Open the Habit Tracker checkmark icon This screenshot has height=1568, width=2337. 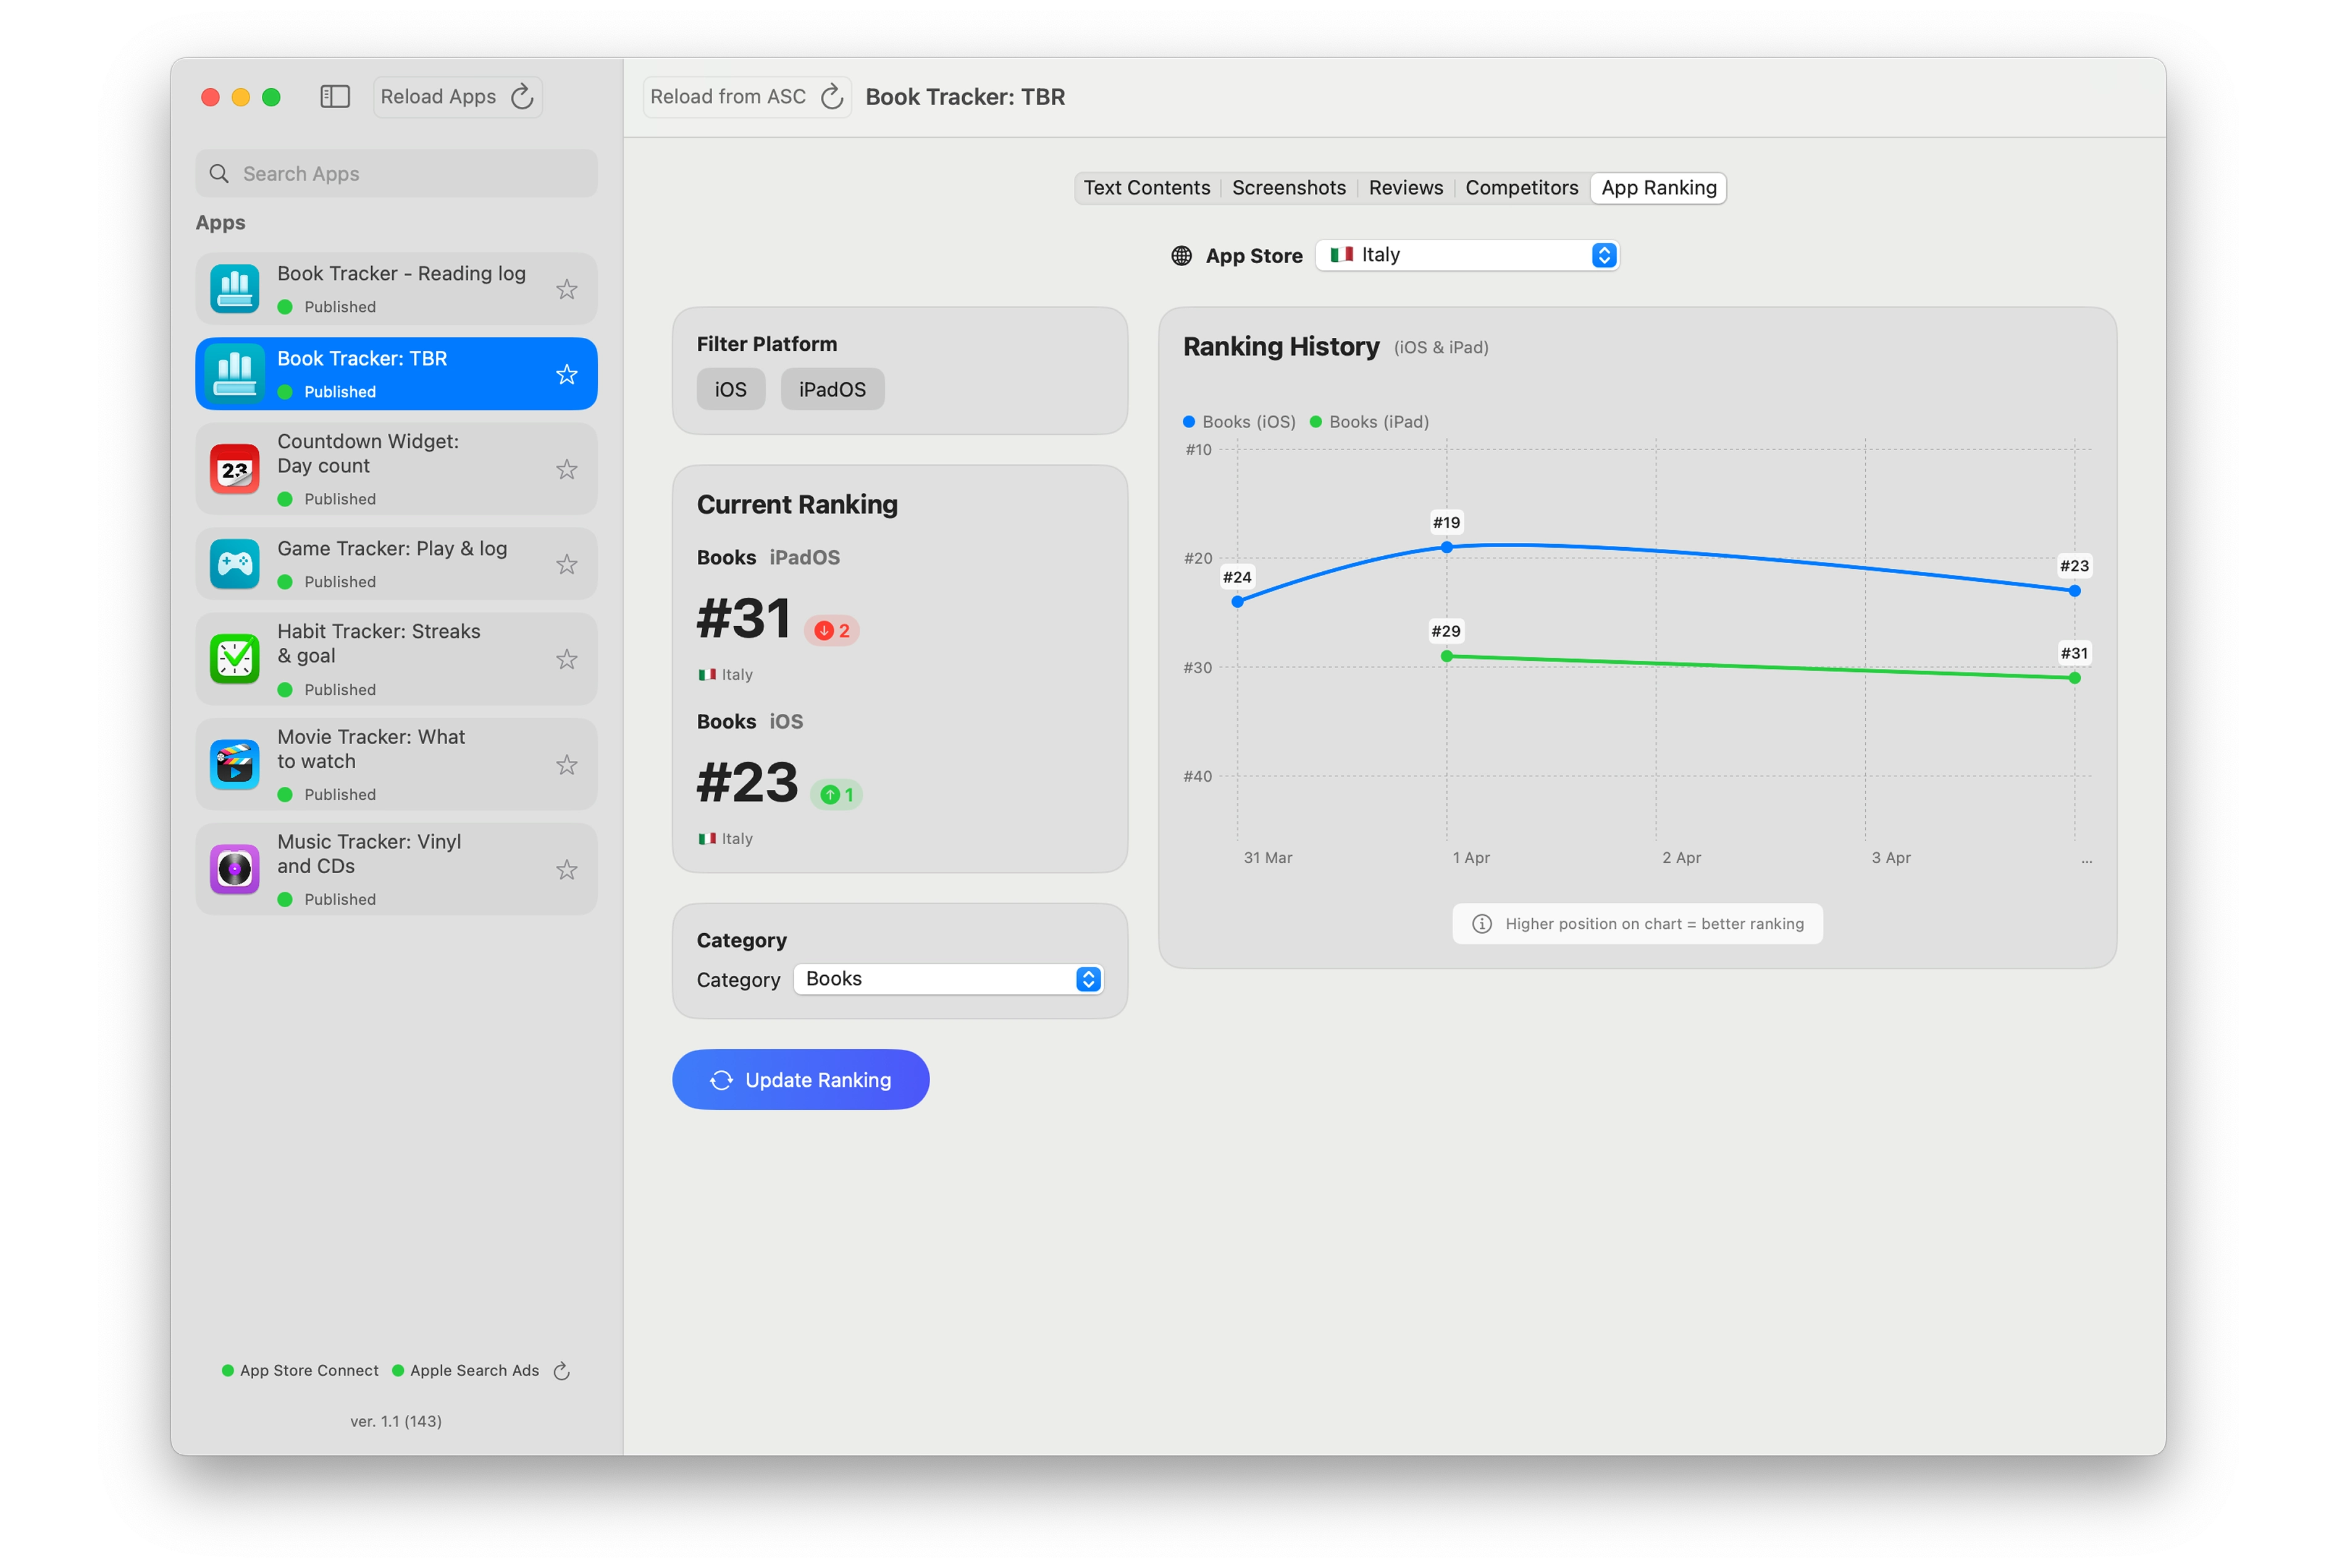click(235, 659)
